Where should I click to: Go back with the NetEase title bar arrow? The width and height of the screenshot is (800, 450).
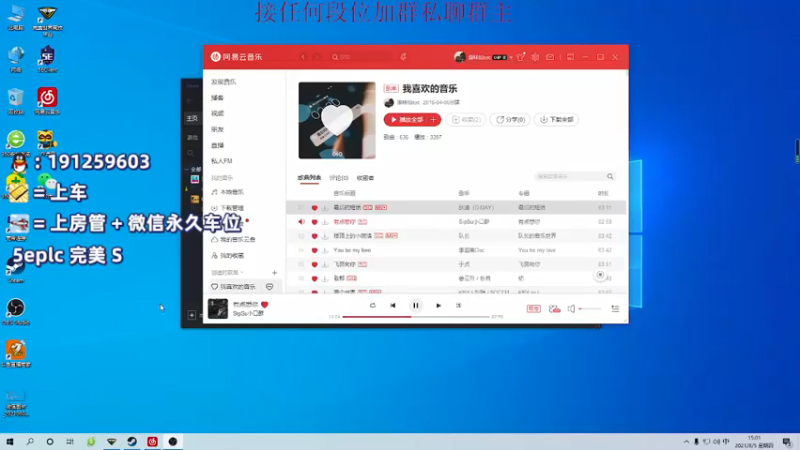(303, 57)
